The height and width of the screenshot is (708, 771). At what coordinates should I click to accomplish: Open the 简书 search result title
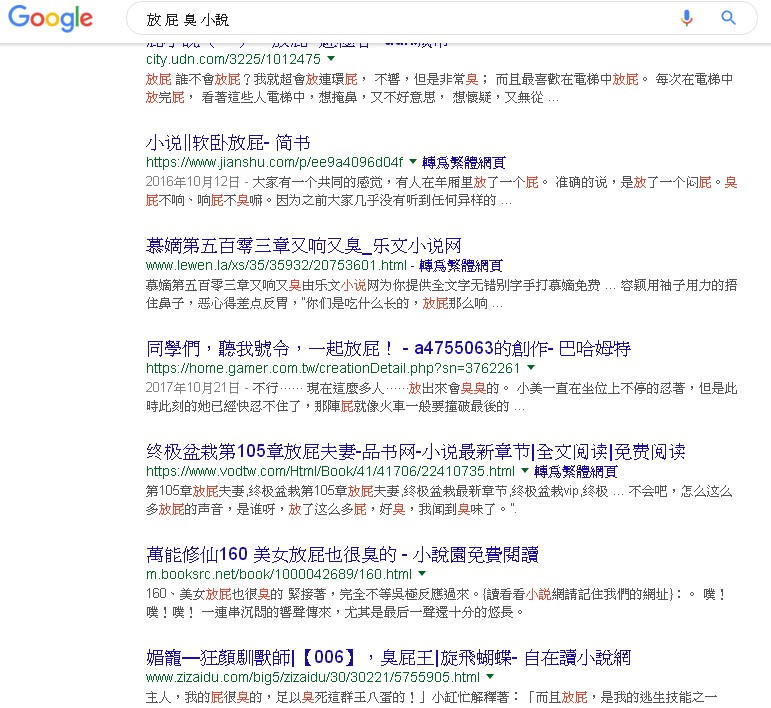[227, 142]
